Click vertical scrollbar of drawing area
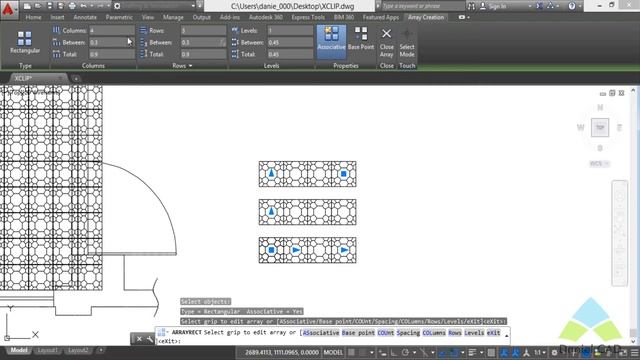 coord(633,216)
